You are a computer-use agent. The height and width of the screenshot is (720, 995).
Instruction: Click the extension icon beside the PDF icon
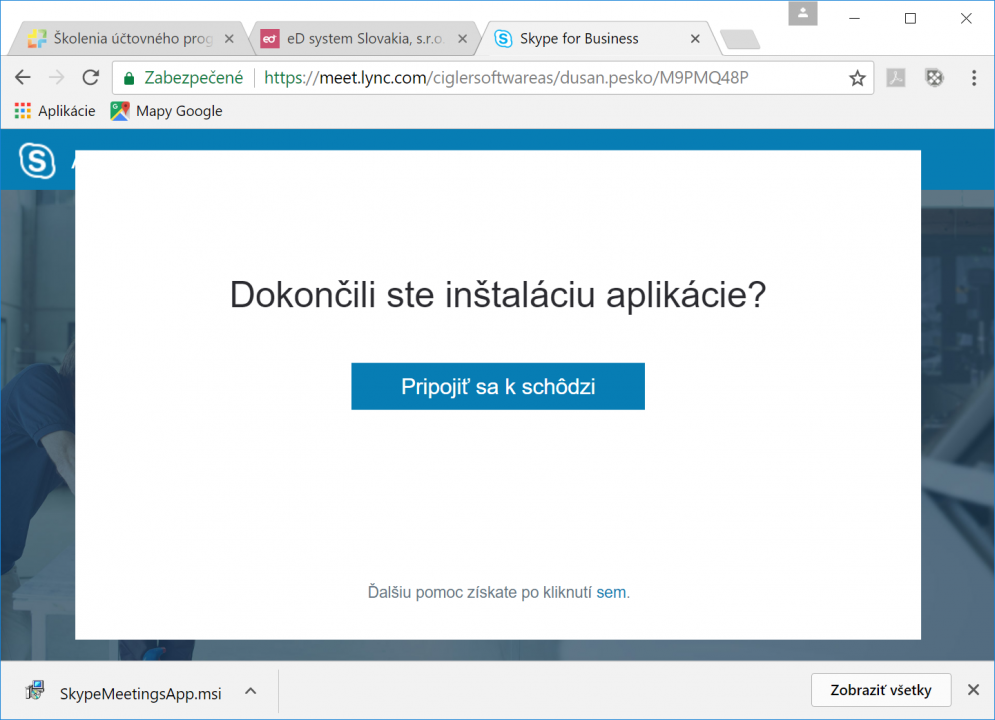(x=933, y=78)
